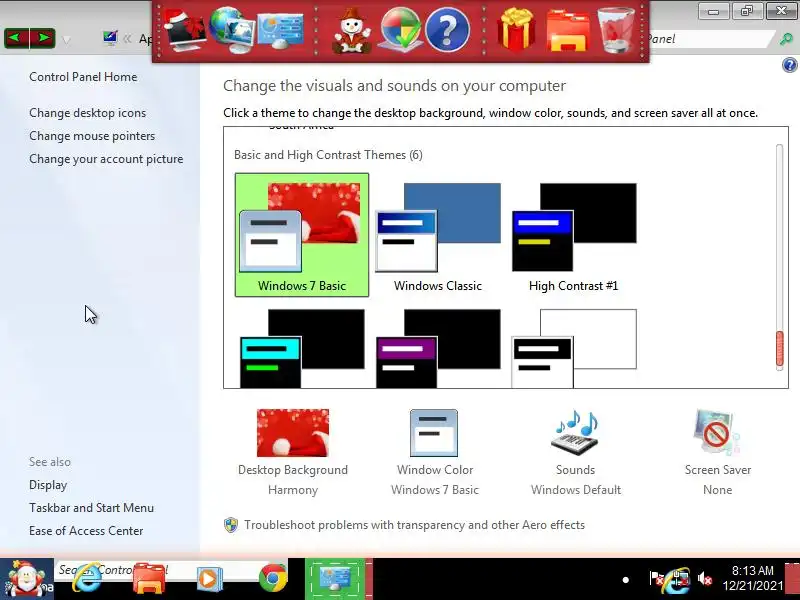Screen dimensions: 800x600
Task: Open Window Color settings
Action: pyautogui.click(x=435, y=453)
